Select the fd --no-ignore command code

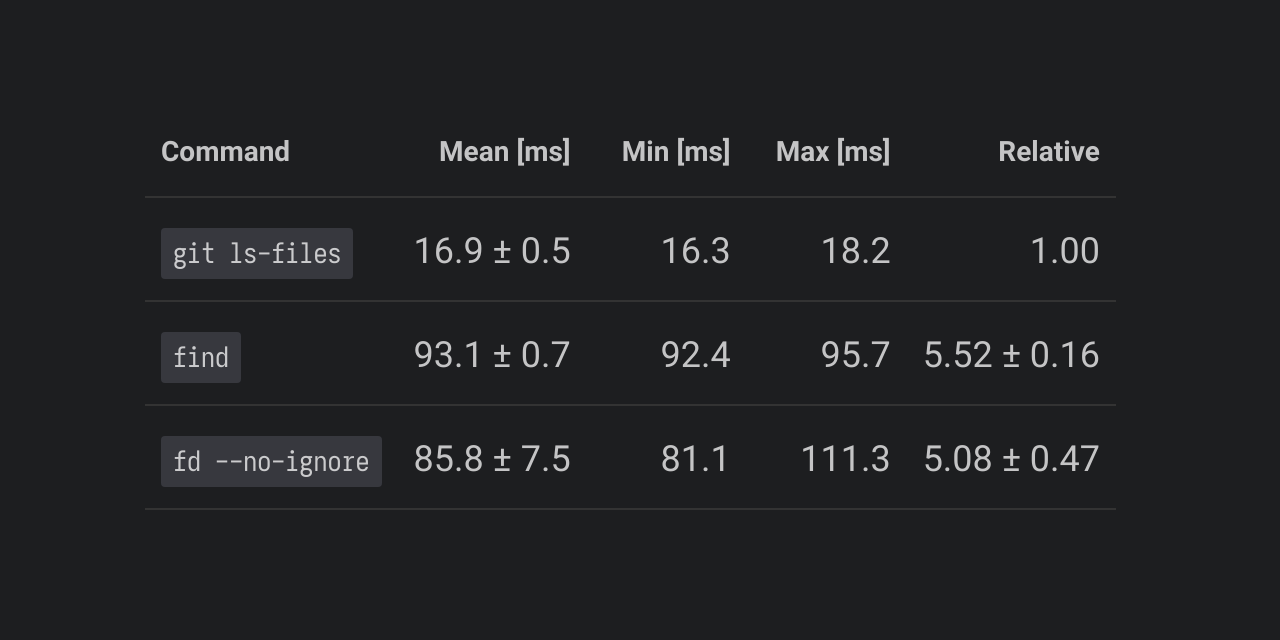(271, 461)
